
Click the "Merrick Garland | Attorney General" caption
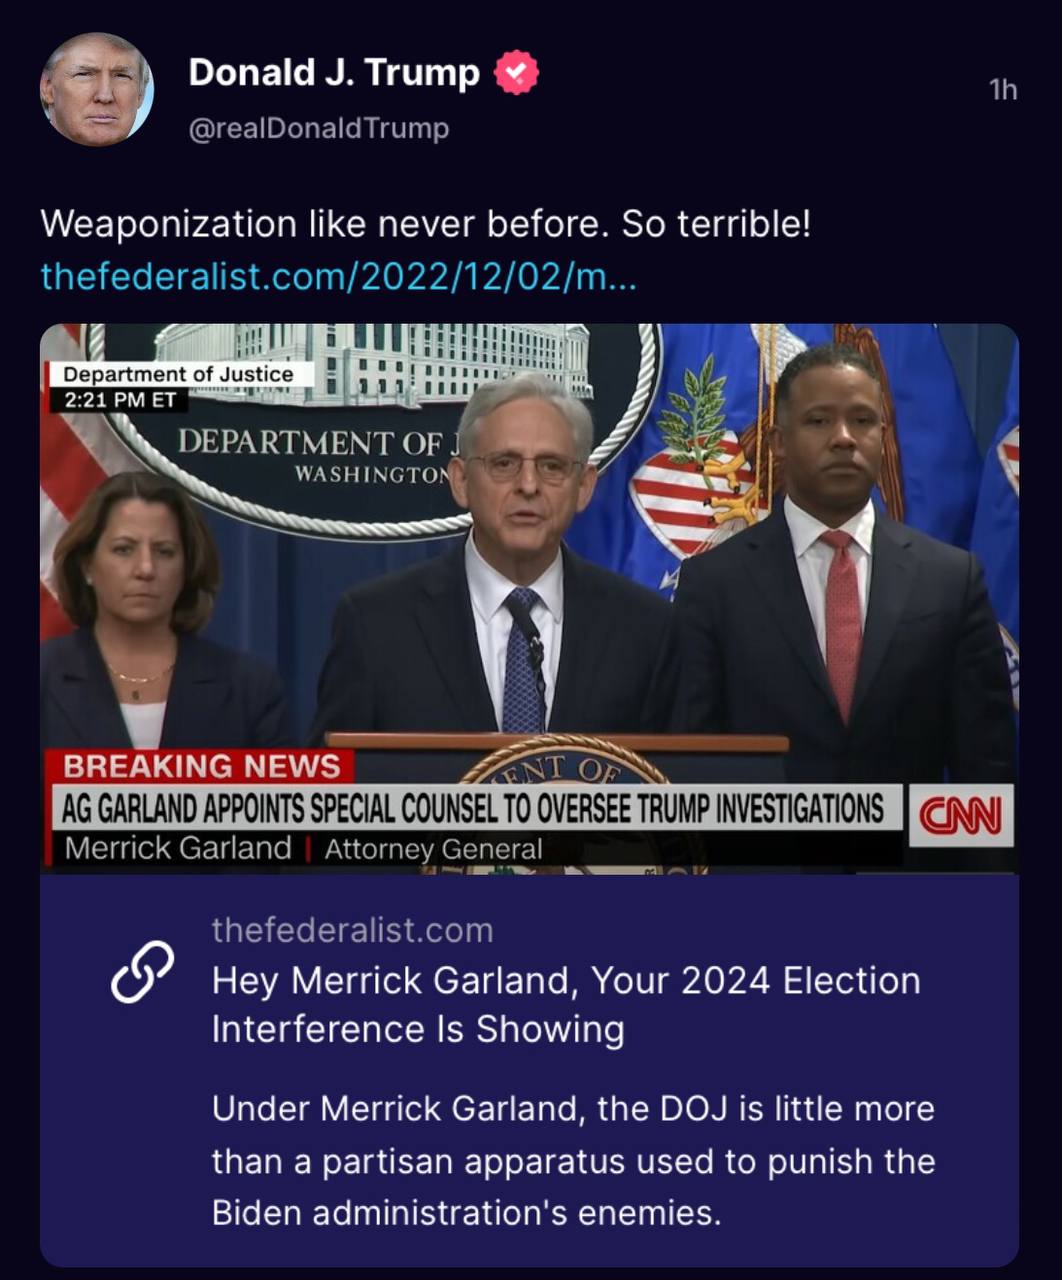tap(303, 849)
